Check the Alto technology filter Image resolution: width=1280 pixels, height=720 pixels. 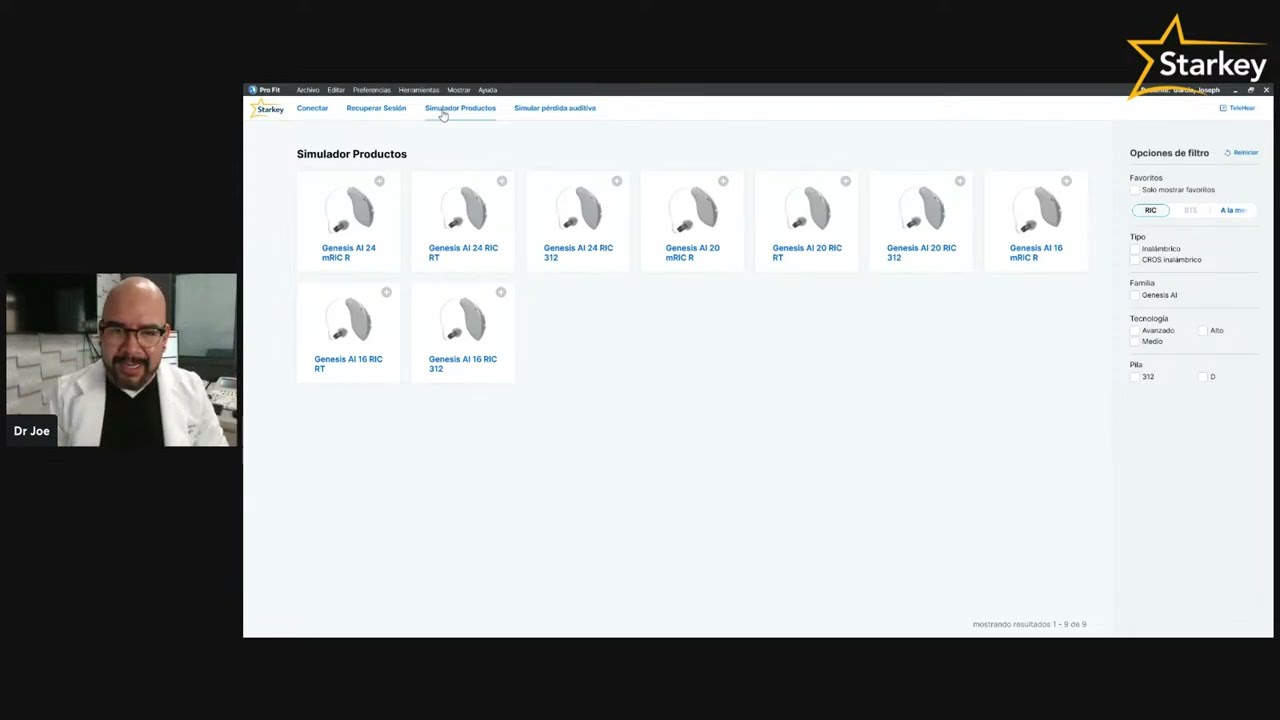[1203, 330]
